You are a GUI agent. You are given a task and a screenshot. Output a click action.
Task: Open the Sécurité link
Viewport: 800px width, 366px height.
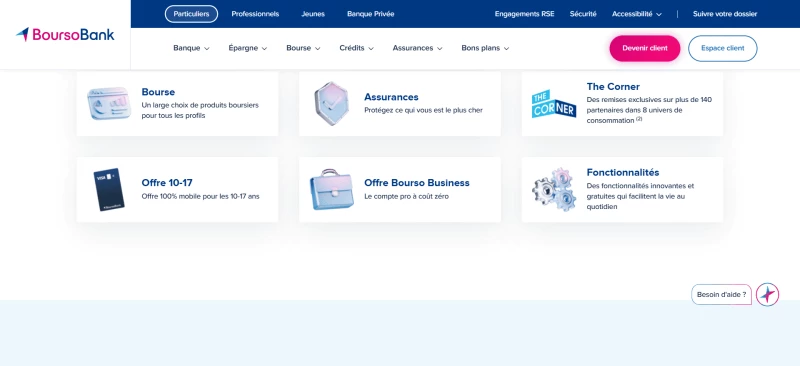[x=583, y=14]
